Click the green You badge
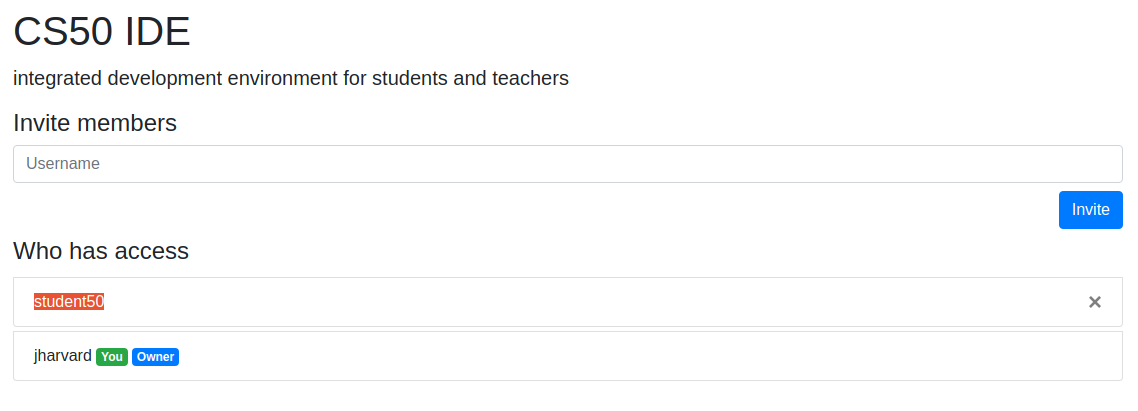This screenshot has width=1138, height=411. click(x=112, y=357)
